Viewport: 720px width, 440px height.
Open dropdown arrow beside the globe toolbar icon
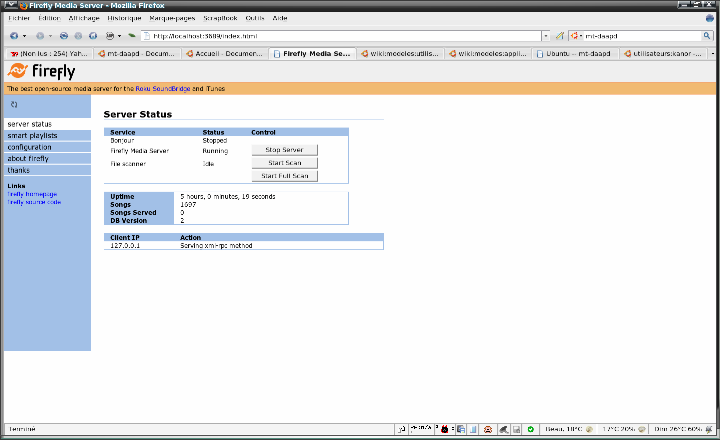tap(119, 36)
